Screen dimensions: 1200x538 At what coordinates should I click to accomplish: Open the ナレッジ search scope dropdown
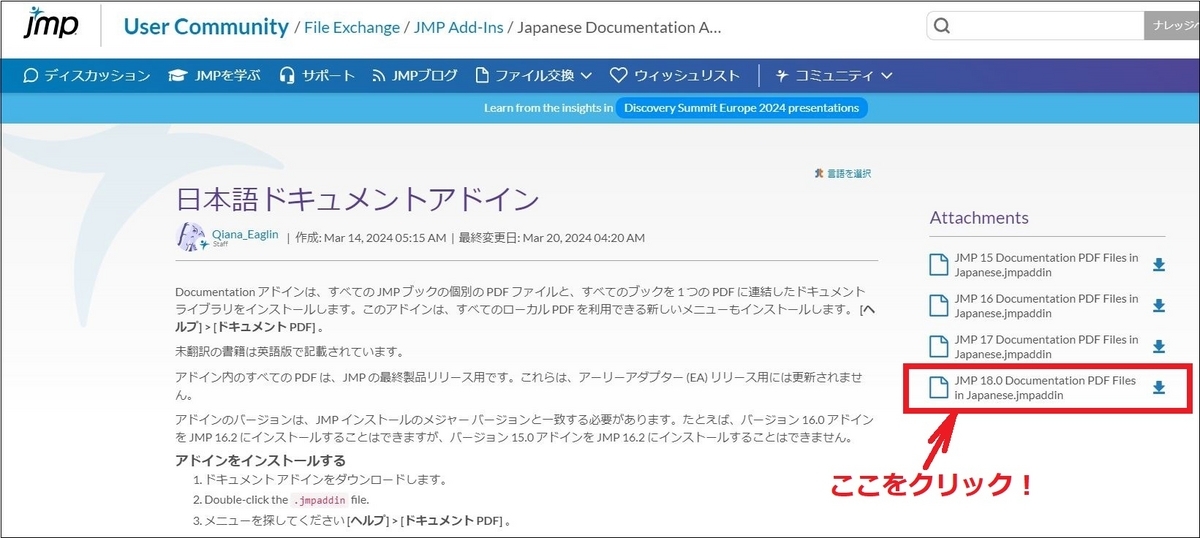pyautogui.click(x=1172, y=27)
